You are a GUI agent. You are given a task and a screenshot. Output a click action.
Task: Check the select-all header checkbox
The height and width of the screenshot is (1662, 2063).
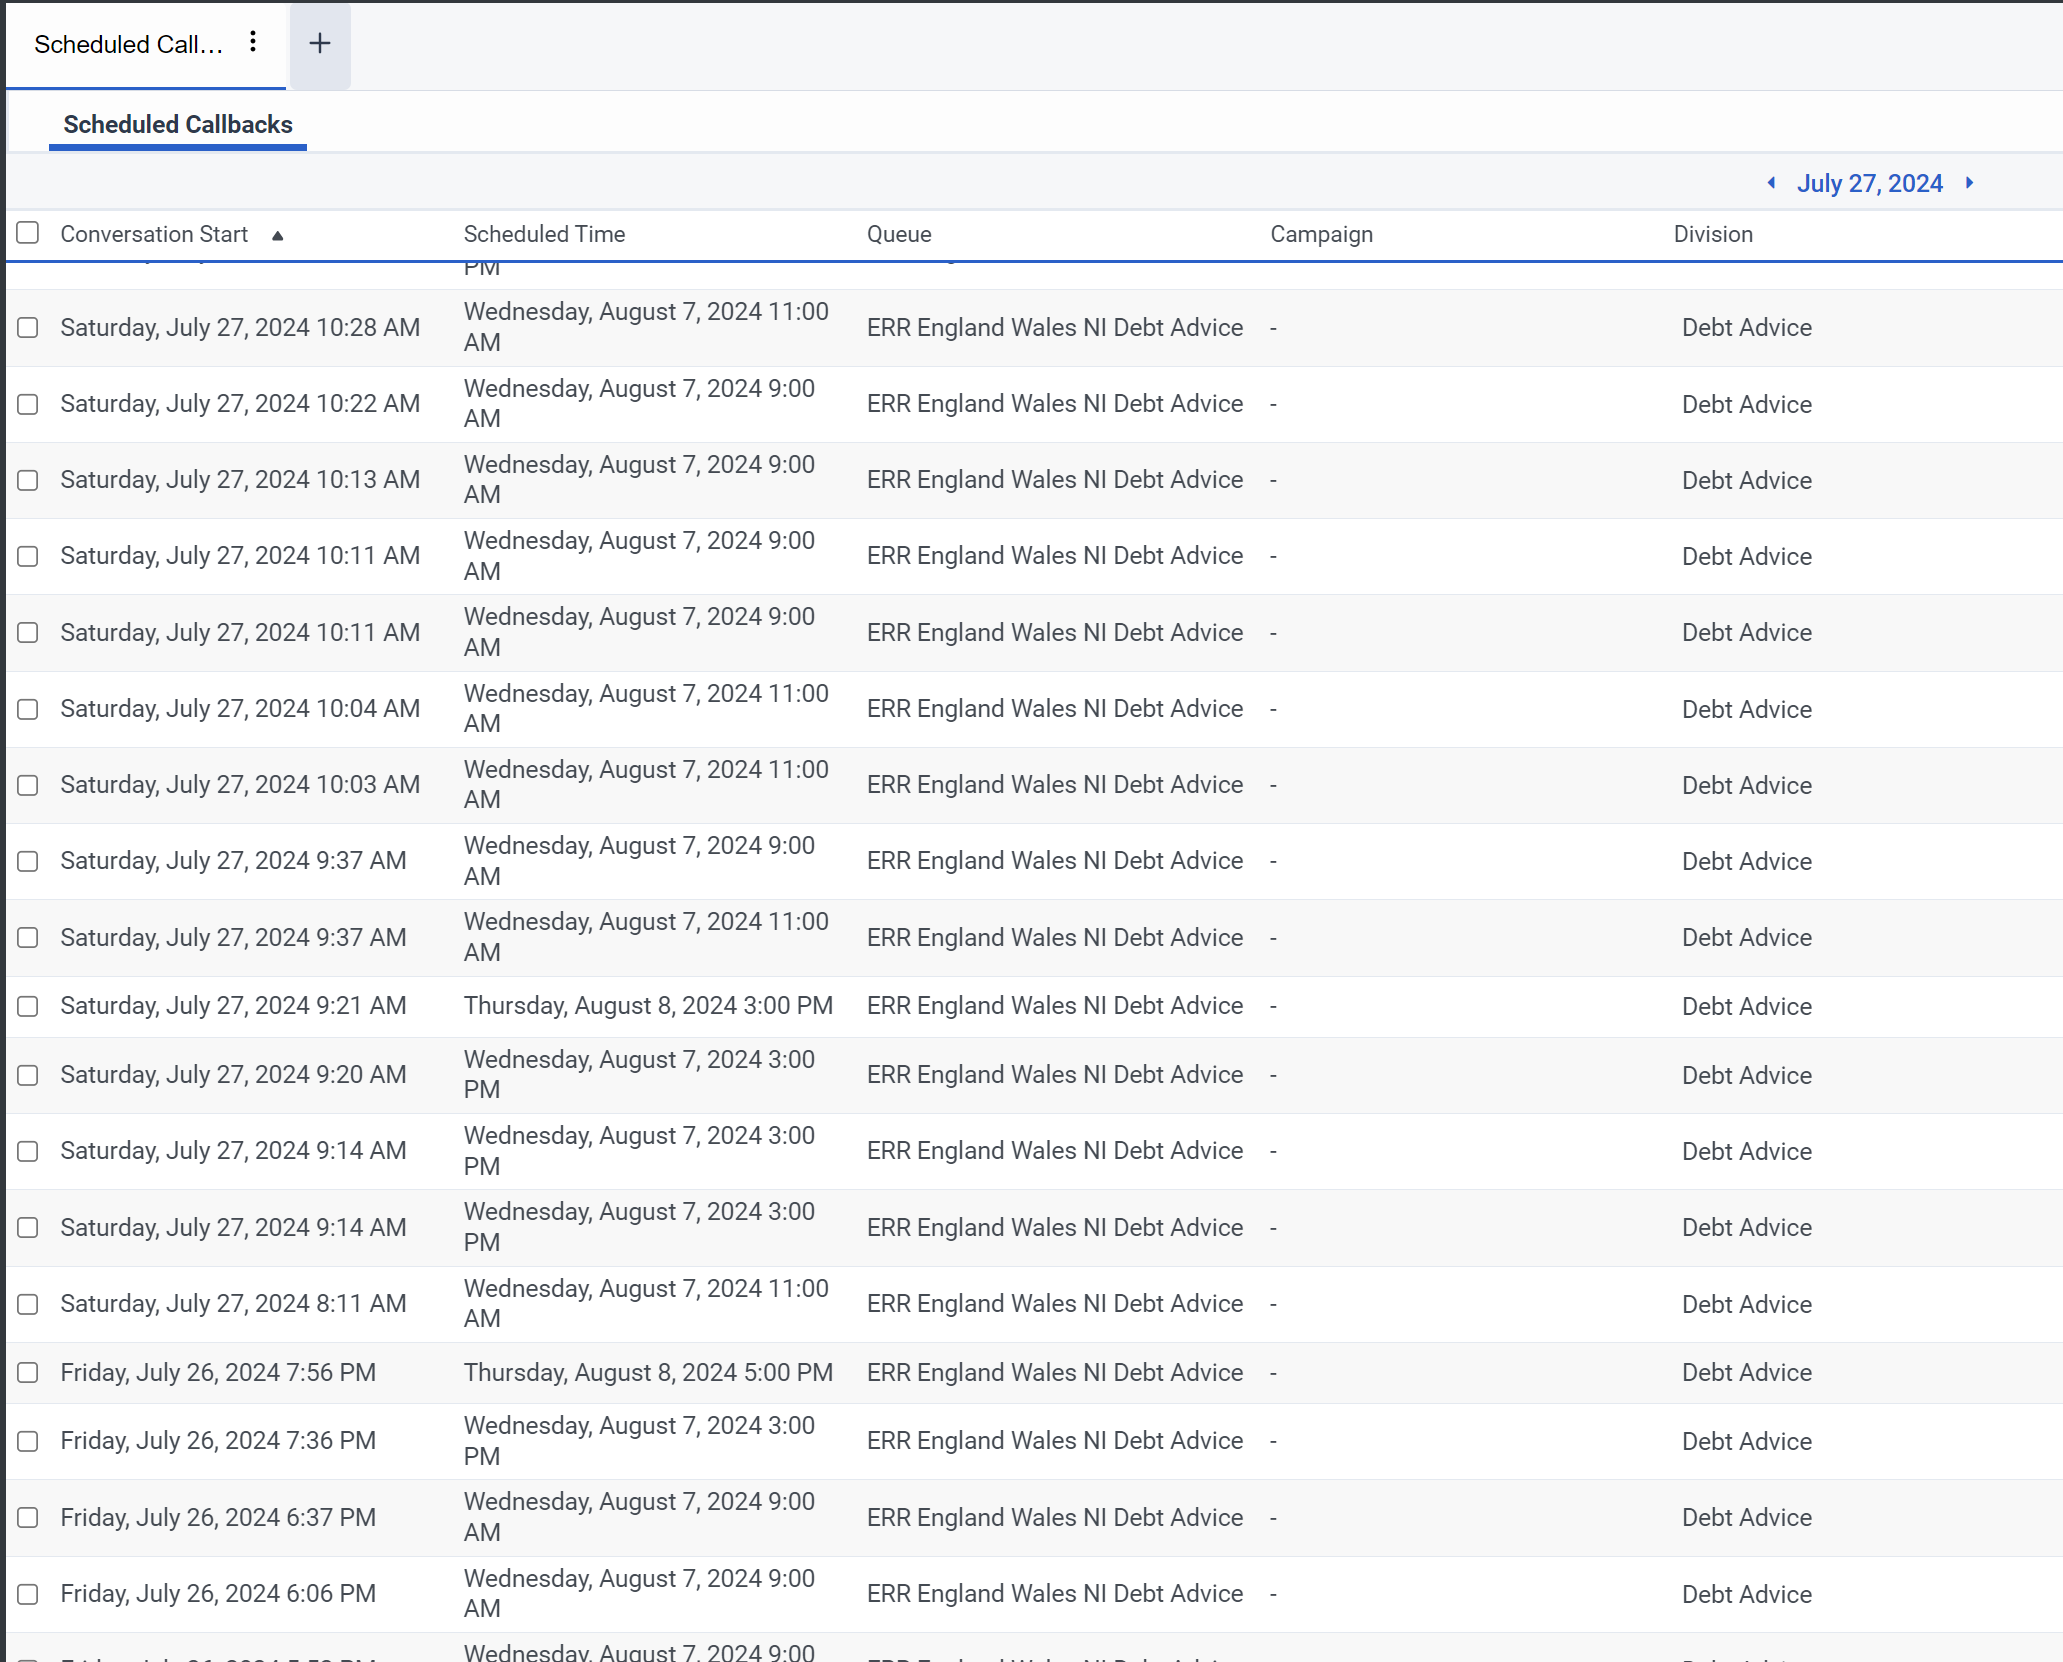pos(28,233)
